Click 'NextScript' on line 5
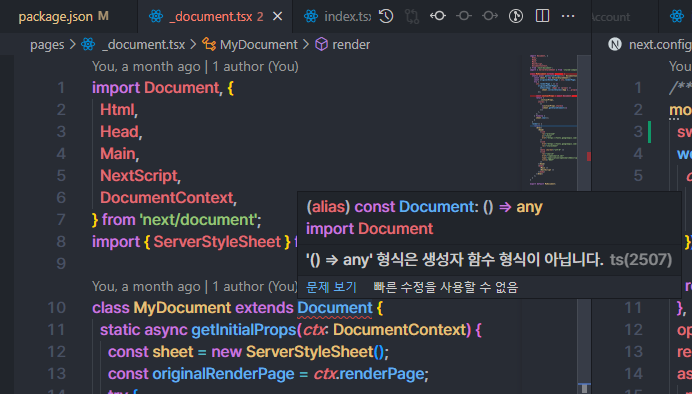692x394 pixels. [x=139, y=176]
